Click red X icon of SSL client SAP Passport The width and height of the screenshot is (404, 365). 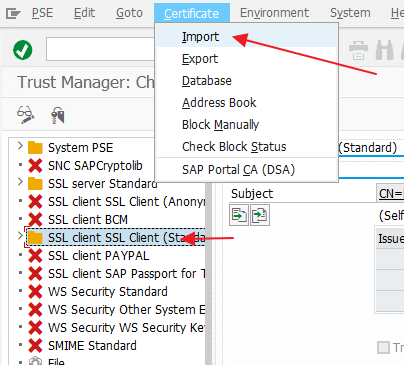point(35,274)
